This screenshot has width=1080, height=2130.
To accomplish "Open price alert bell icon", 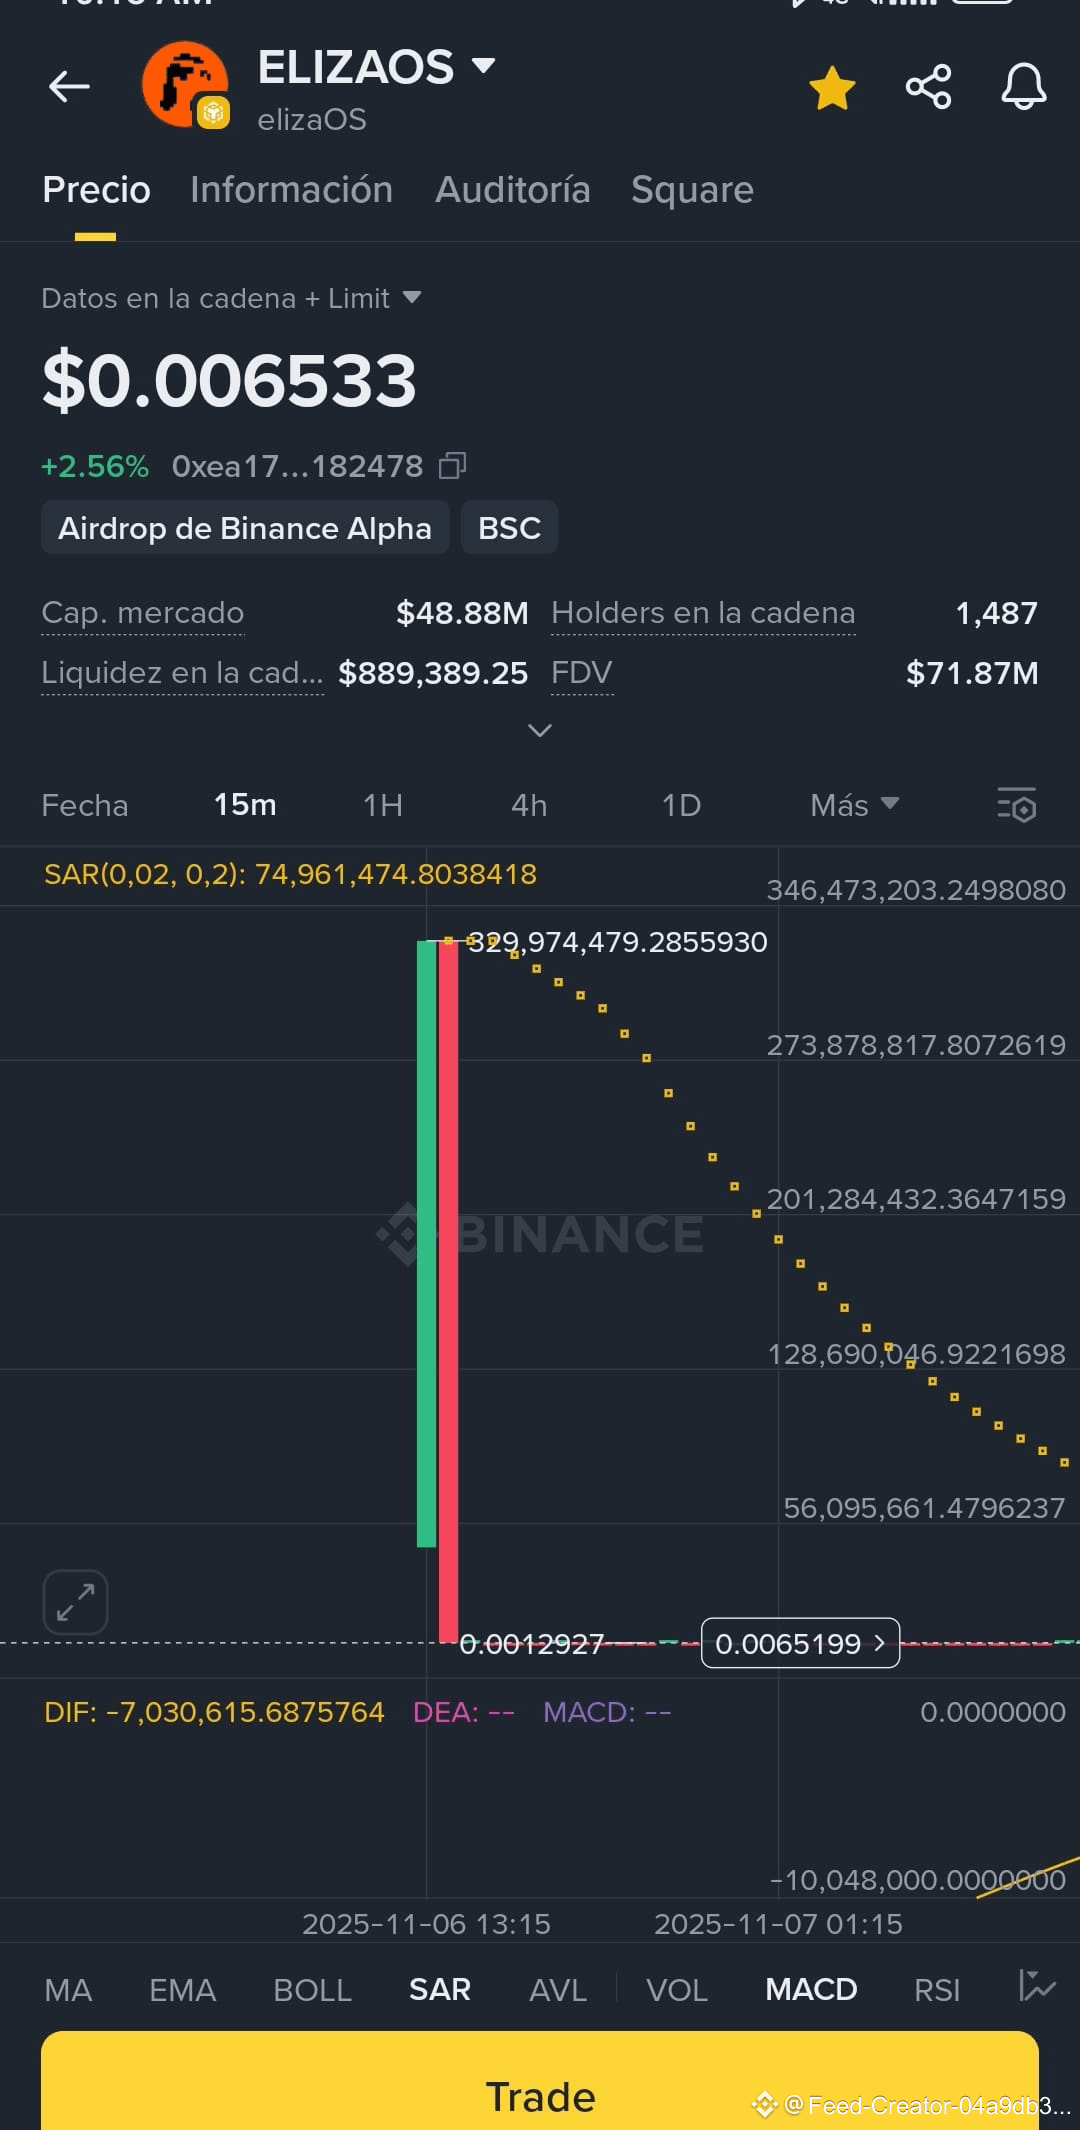I will pyautogui.click(x=1024, y=87).
